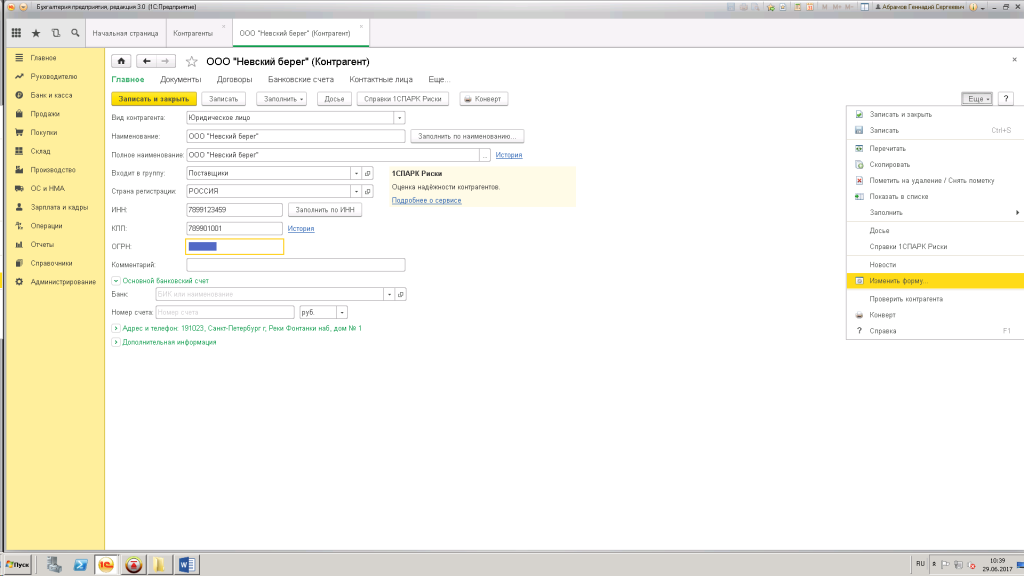This screenshot has height=576, width=1024.
Task: Go to home page via house button
Action: pos(121,61)
